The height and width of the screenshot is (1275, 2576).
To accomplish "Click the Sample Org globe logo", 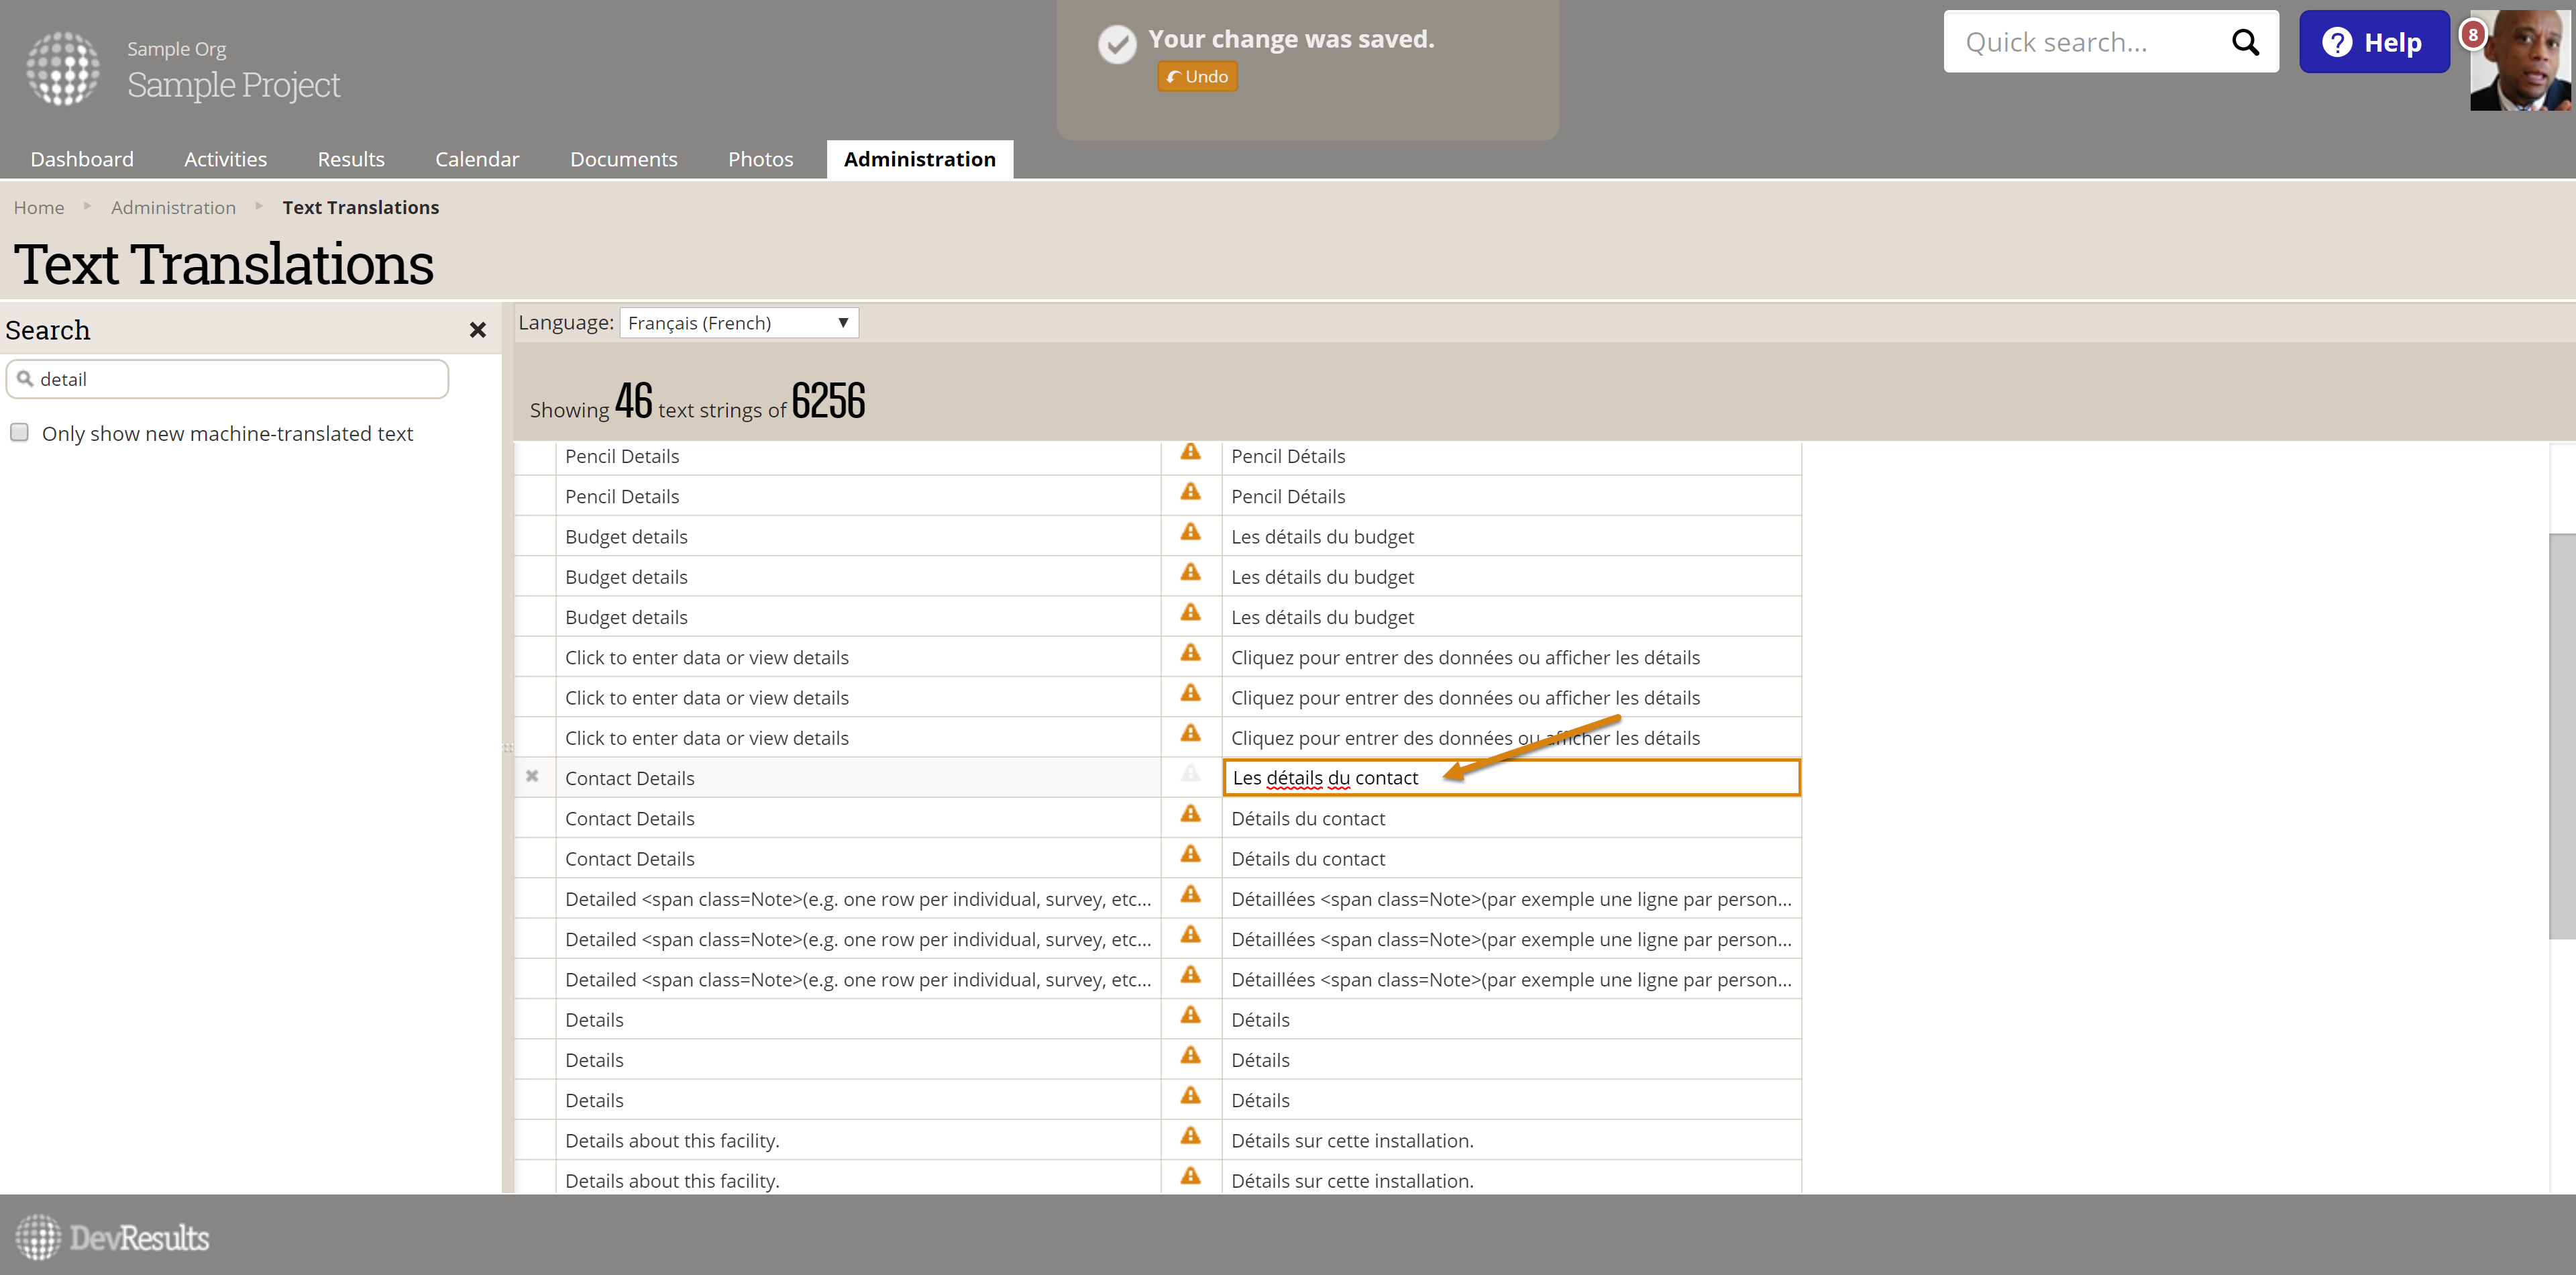I will [63, 68].
